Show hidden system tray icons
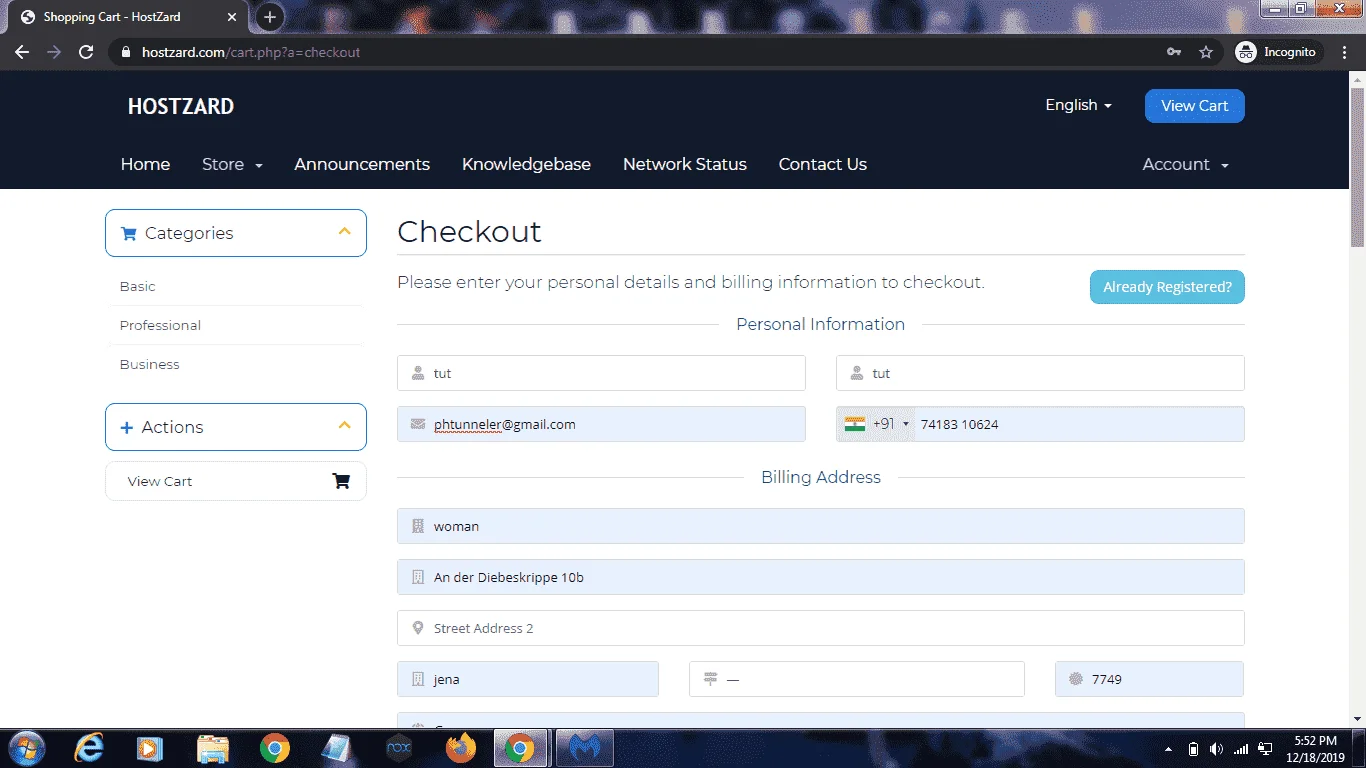This screenshot has height=768, width=1366. 1168,749
